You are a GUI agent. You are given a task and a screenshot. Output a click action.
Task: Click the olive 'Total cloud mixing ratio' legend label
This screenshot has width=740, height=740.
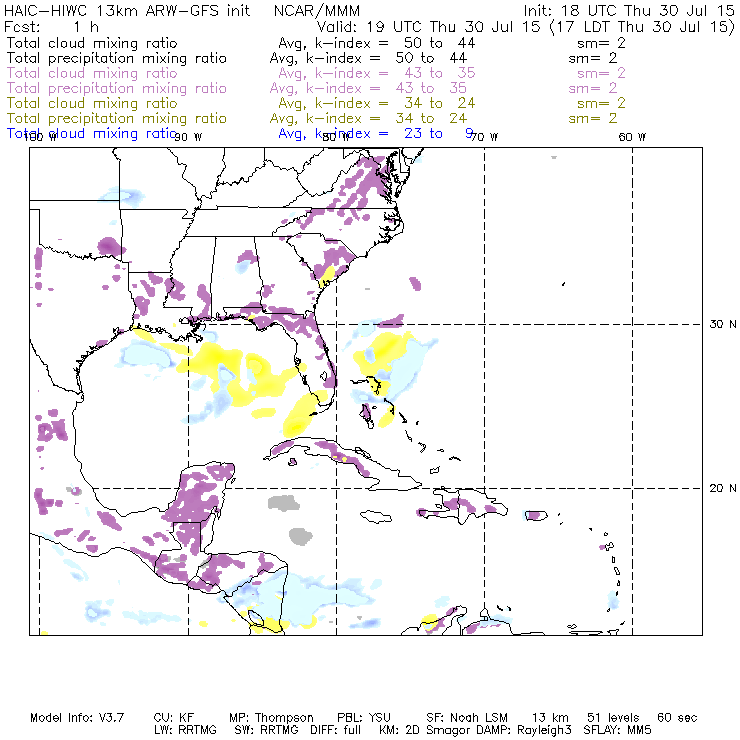pyautogui.click(x=92, y=103)
